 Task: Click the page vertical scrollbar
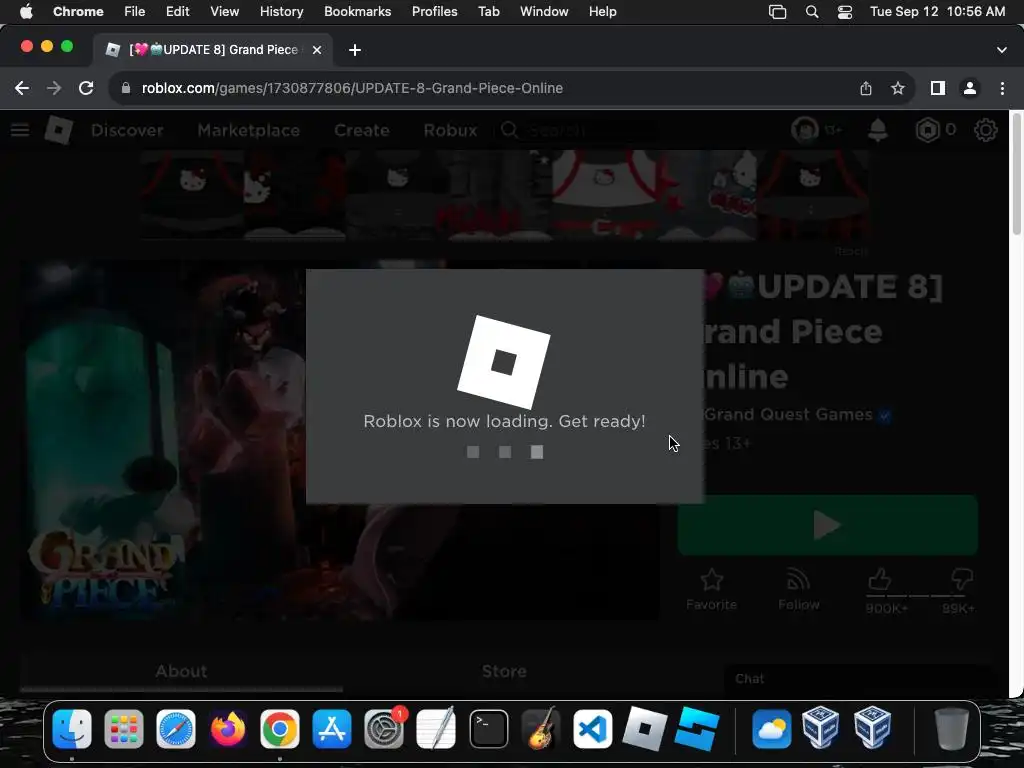1016,176
